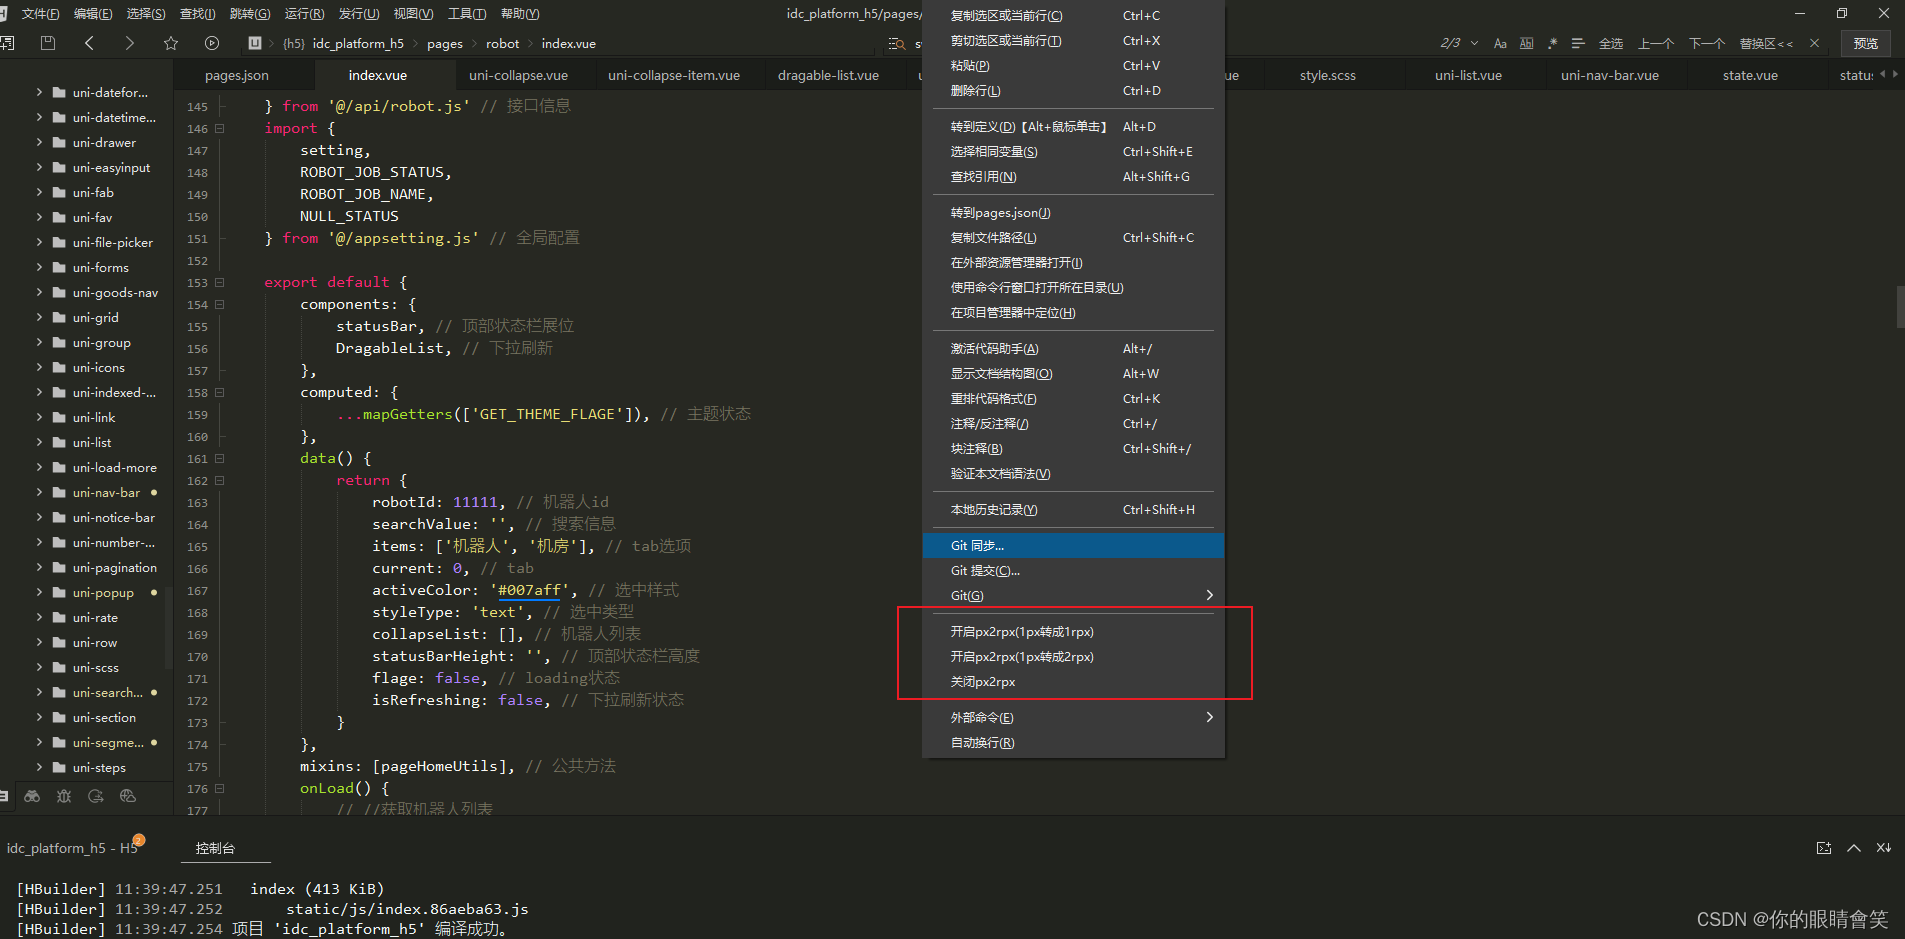
Task: Open the 2/3 search results dropdown arrow
Action: click(x=1474, y=43)
